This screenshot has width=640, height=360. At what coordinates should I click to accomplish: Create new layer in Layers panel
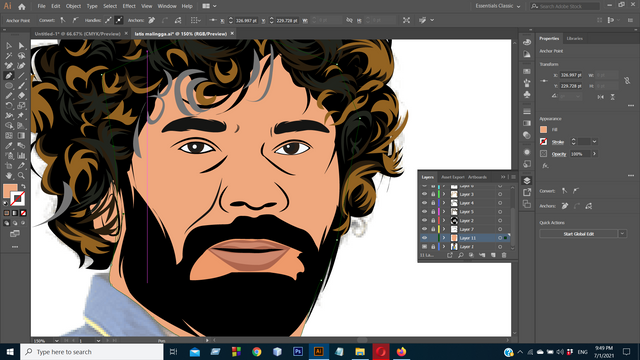coord(493,255)
